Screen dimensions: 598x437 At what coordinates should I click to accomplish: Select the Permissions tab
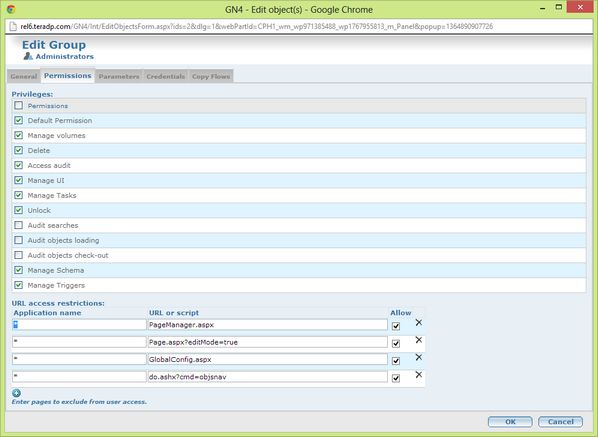pos(68,76)
